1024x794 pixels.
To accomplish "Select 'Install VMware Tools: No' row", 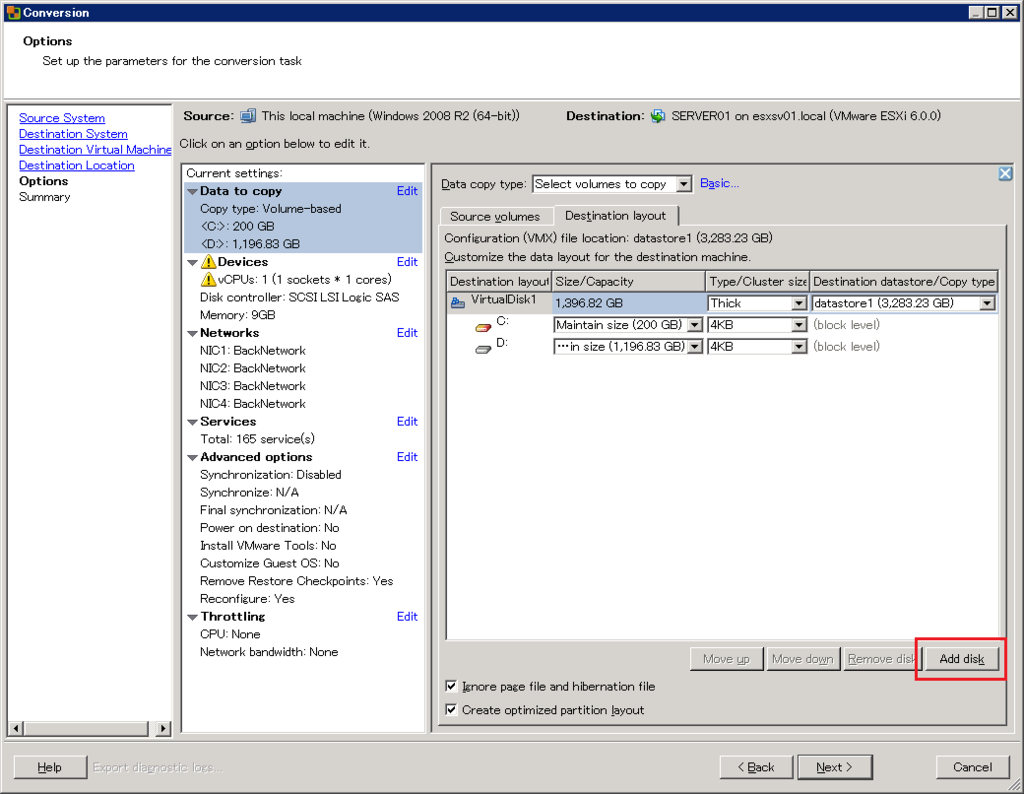I will tap(268, 546).
